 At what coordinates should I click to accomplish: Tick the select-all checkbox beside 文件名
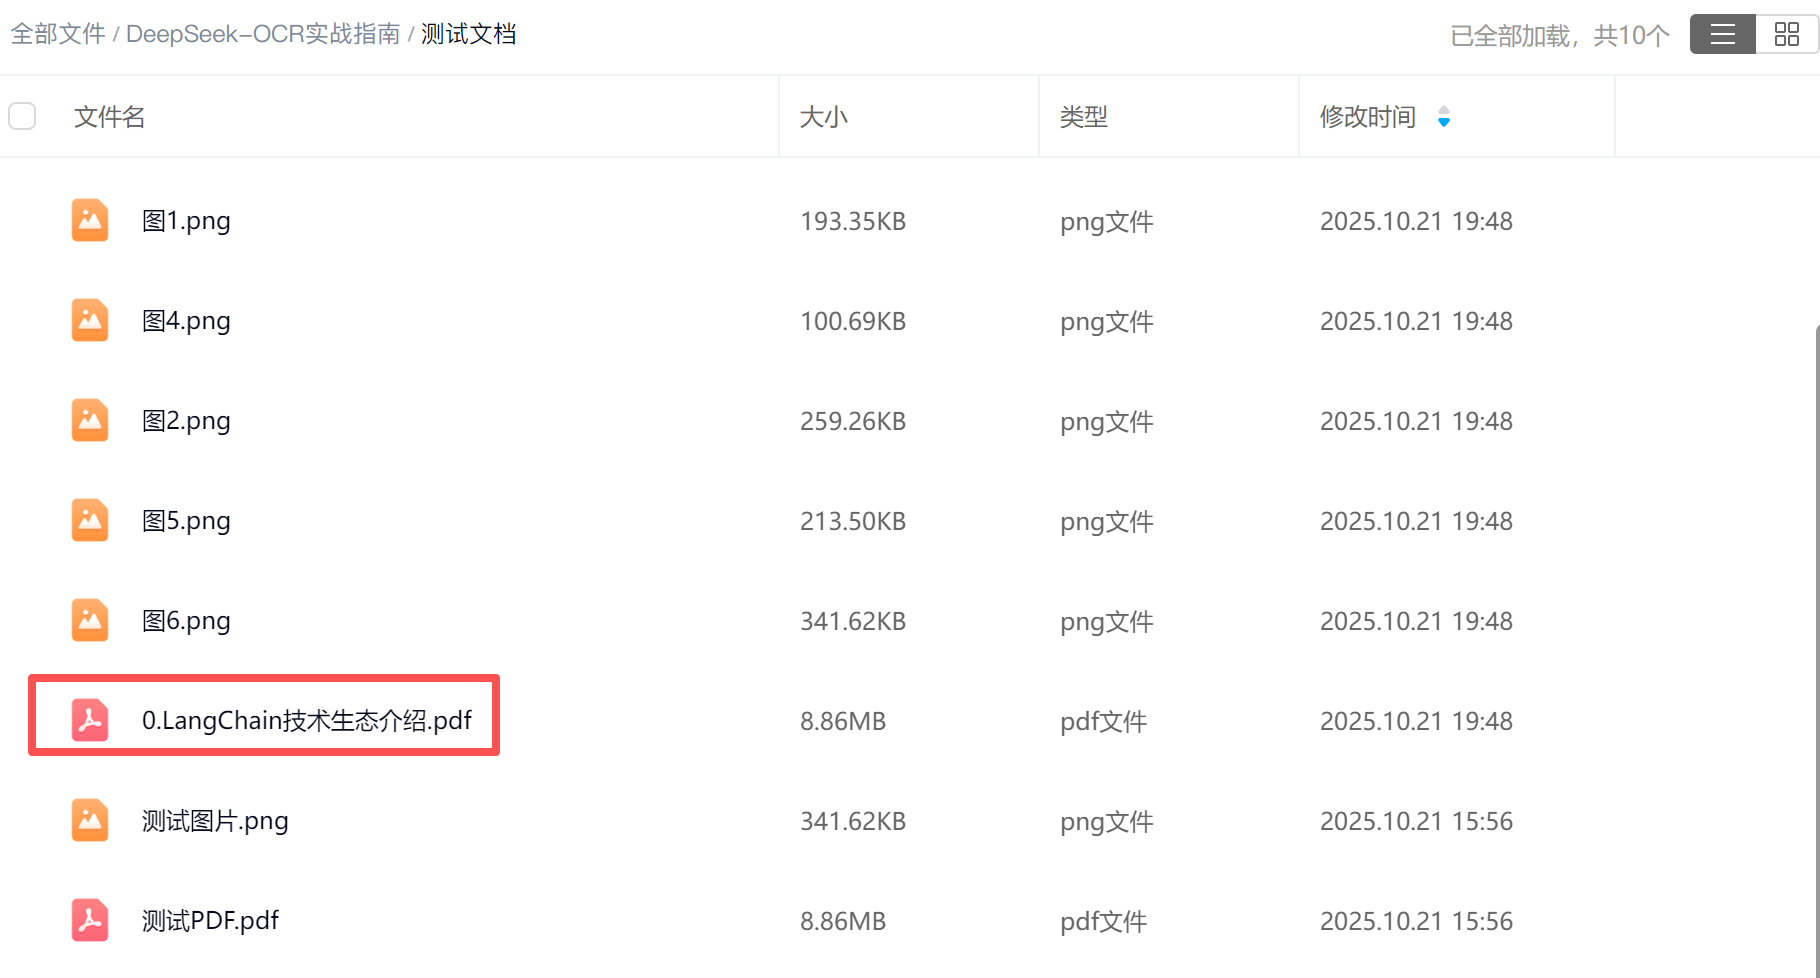pos(22,116)
